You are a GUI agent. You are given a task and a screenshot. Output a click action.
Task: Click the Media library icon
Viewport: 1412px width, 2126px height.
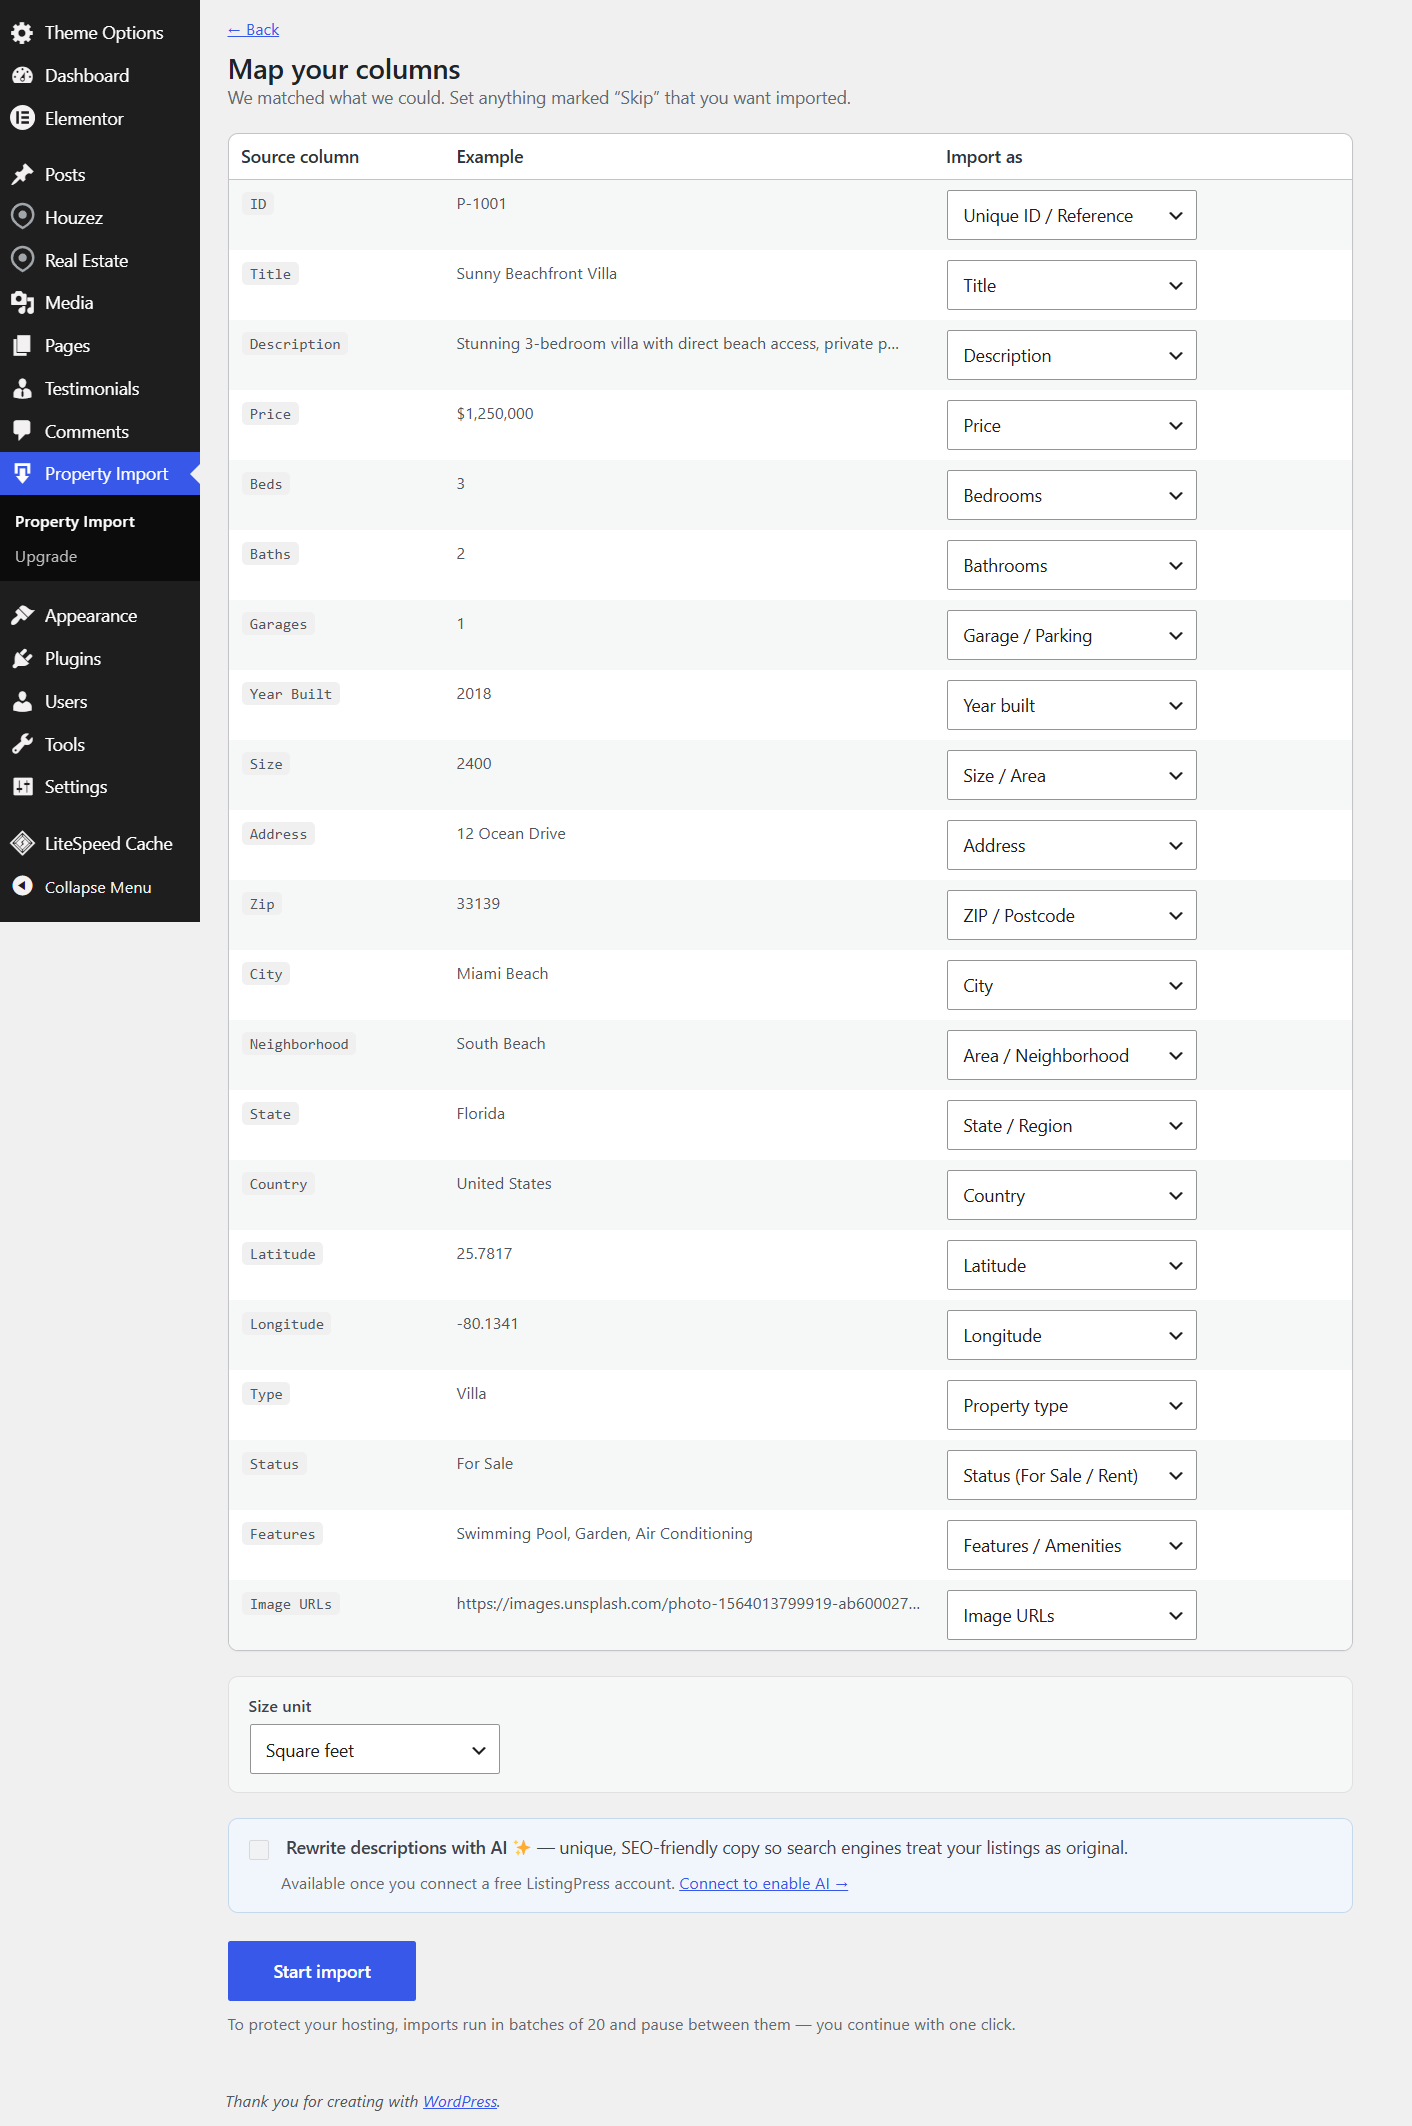22,302
